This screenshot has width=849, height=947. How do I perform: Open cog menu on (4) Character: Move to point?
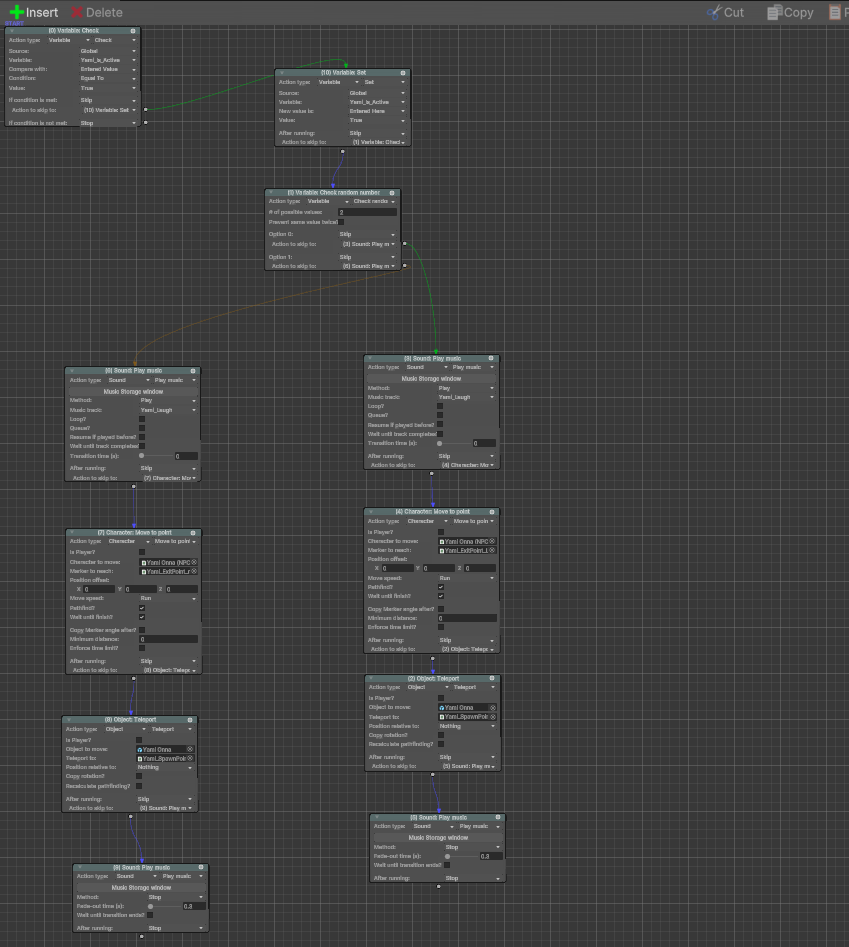pos(492,512)
